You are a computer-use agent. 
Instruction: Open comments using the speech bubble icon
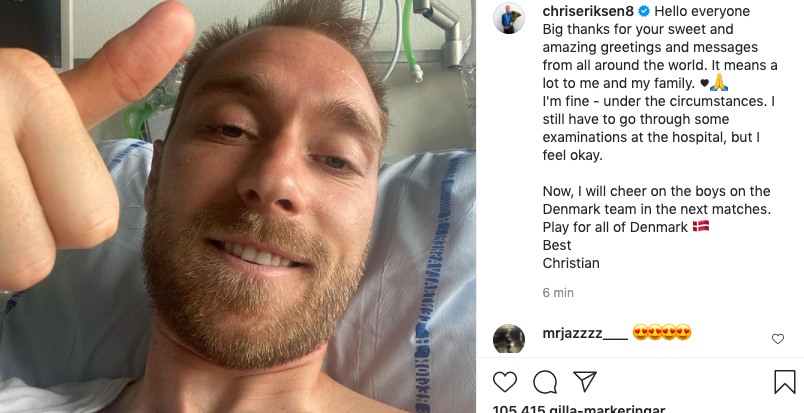[x=545, y=382]
